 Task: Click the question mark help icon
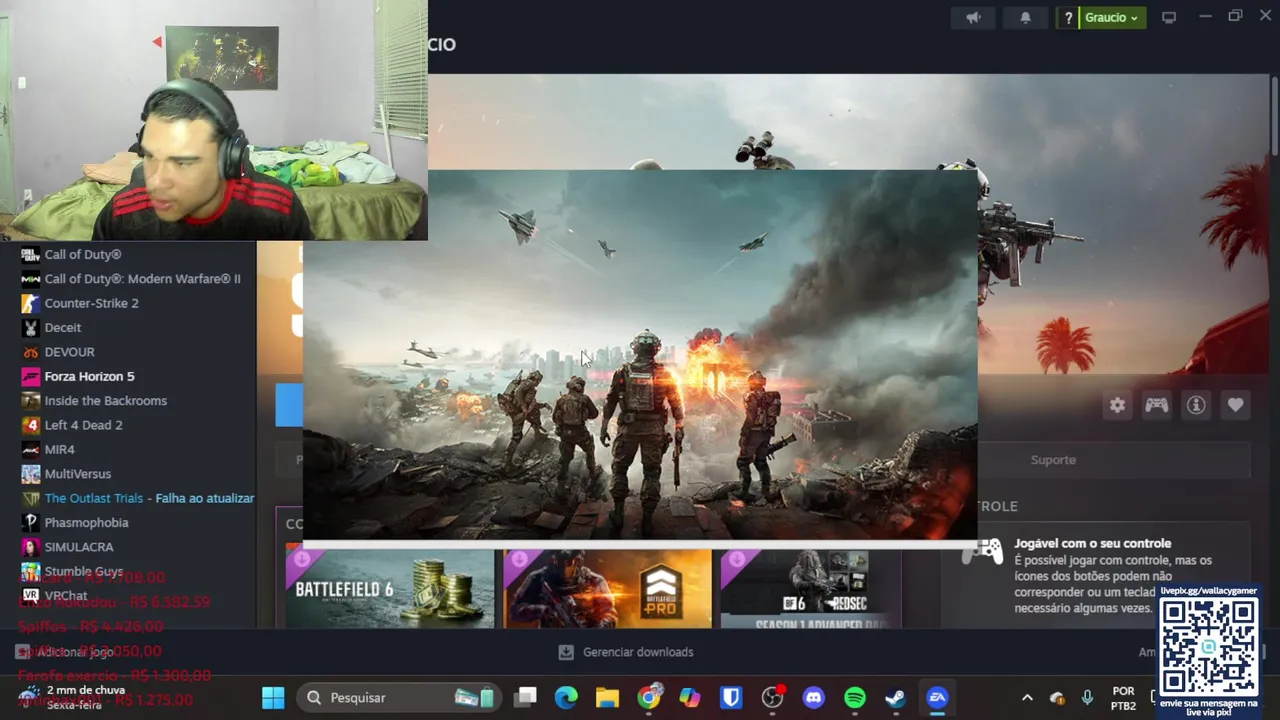pyautogui.click(x=1068, y=17)
